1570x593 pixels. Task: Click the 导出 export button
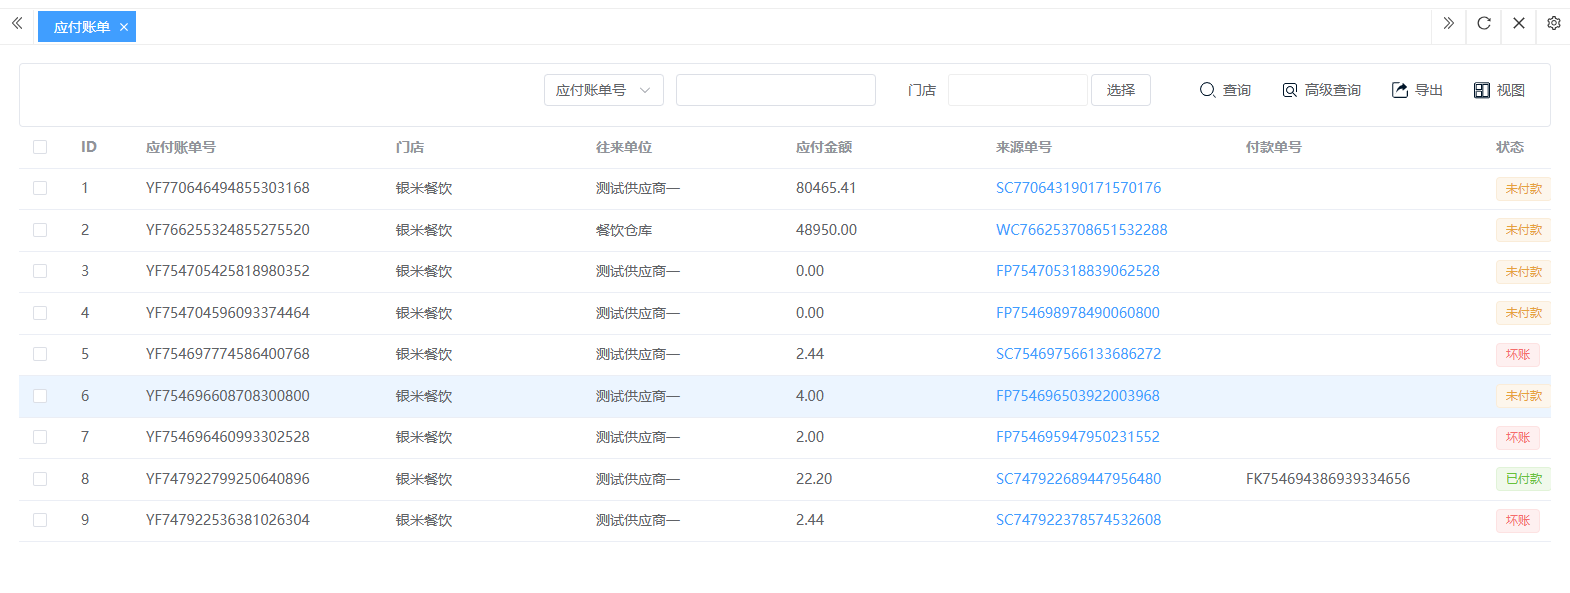click(1417, 90)
